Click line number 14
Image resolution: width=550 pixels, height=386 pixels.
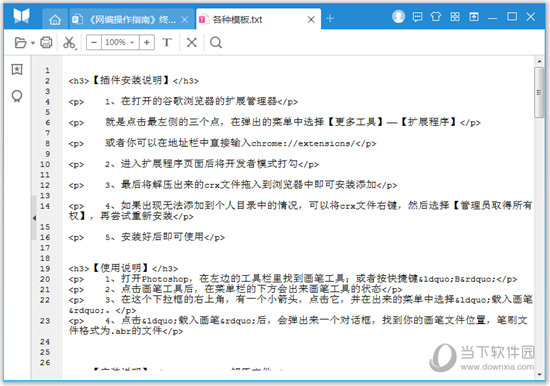coord(45,206)
